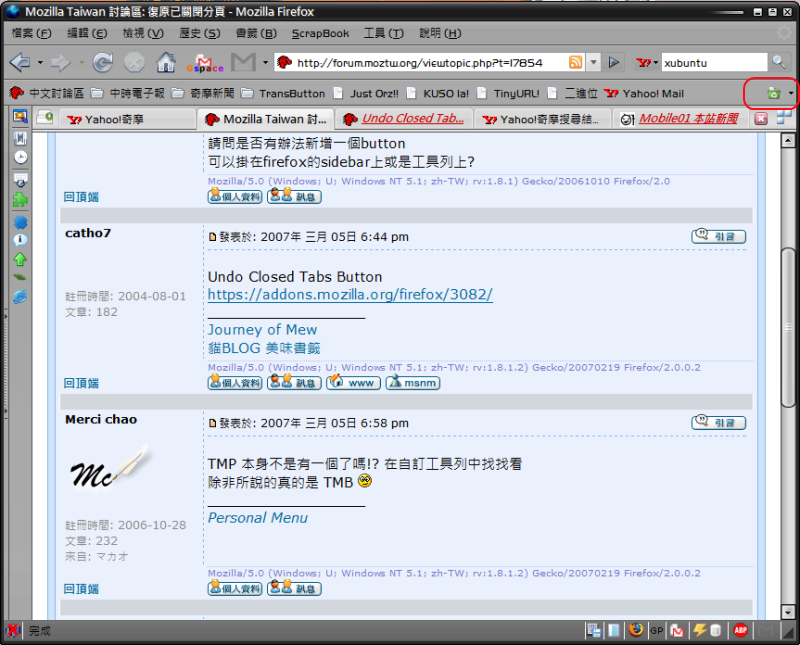The image size is (800, 645).
Task: Click 二進位 bookmark
Action: pyautogui.click(x=572, y=93)
